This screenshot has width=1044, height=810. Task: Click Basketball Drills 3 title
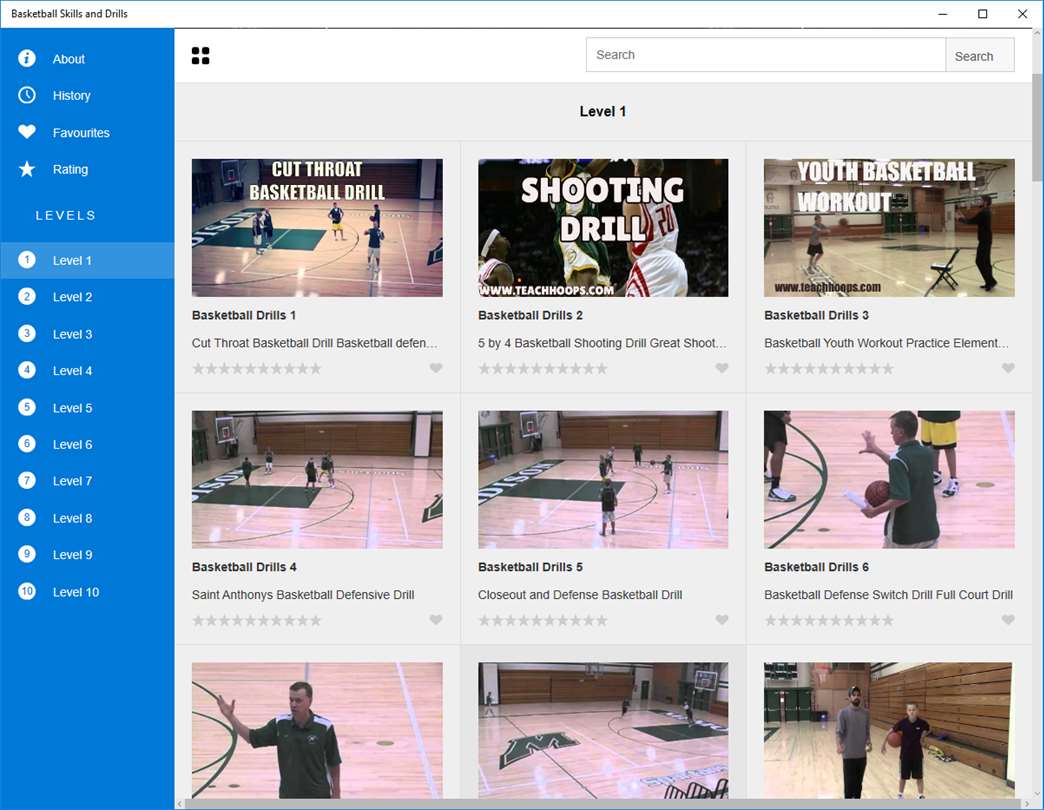tap(816, 315)
